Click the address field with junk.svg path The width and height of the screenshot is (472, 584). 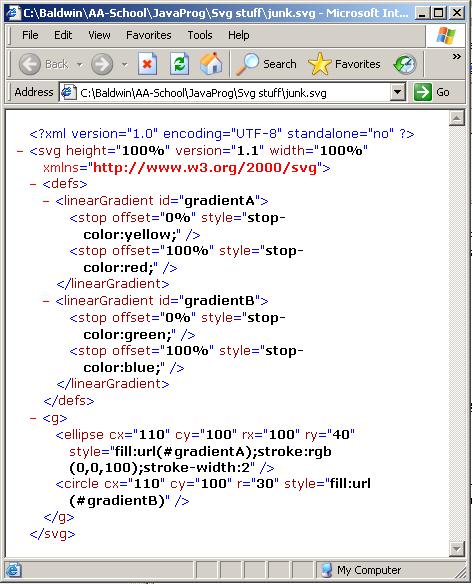tap(225, 92)
